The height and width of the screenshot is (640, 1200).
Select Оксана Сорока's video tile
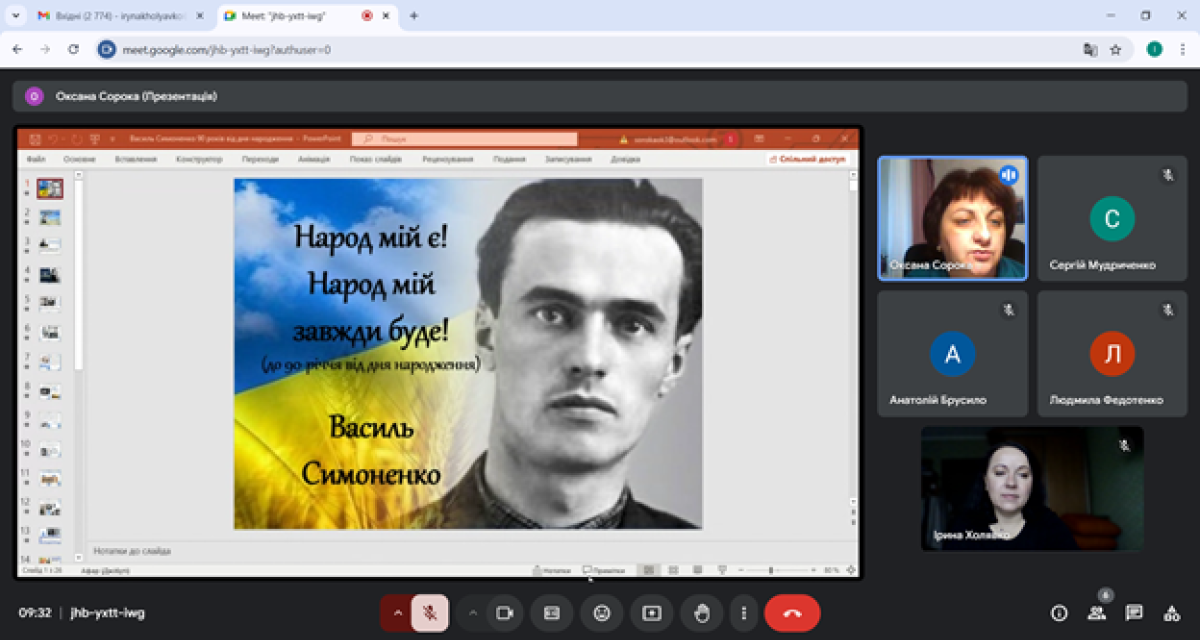[x=952, y=218]
